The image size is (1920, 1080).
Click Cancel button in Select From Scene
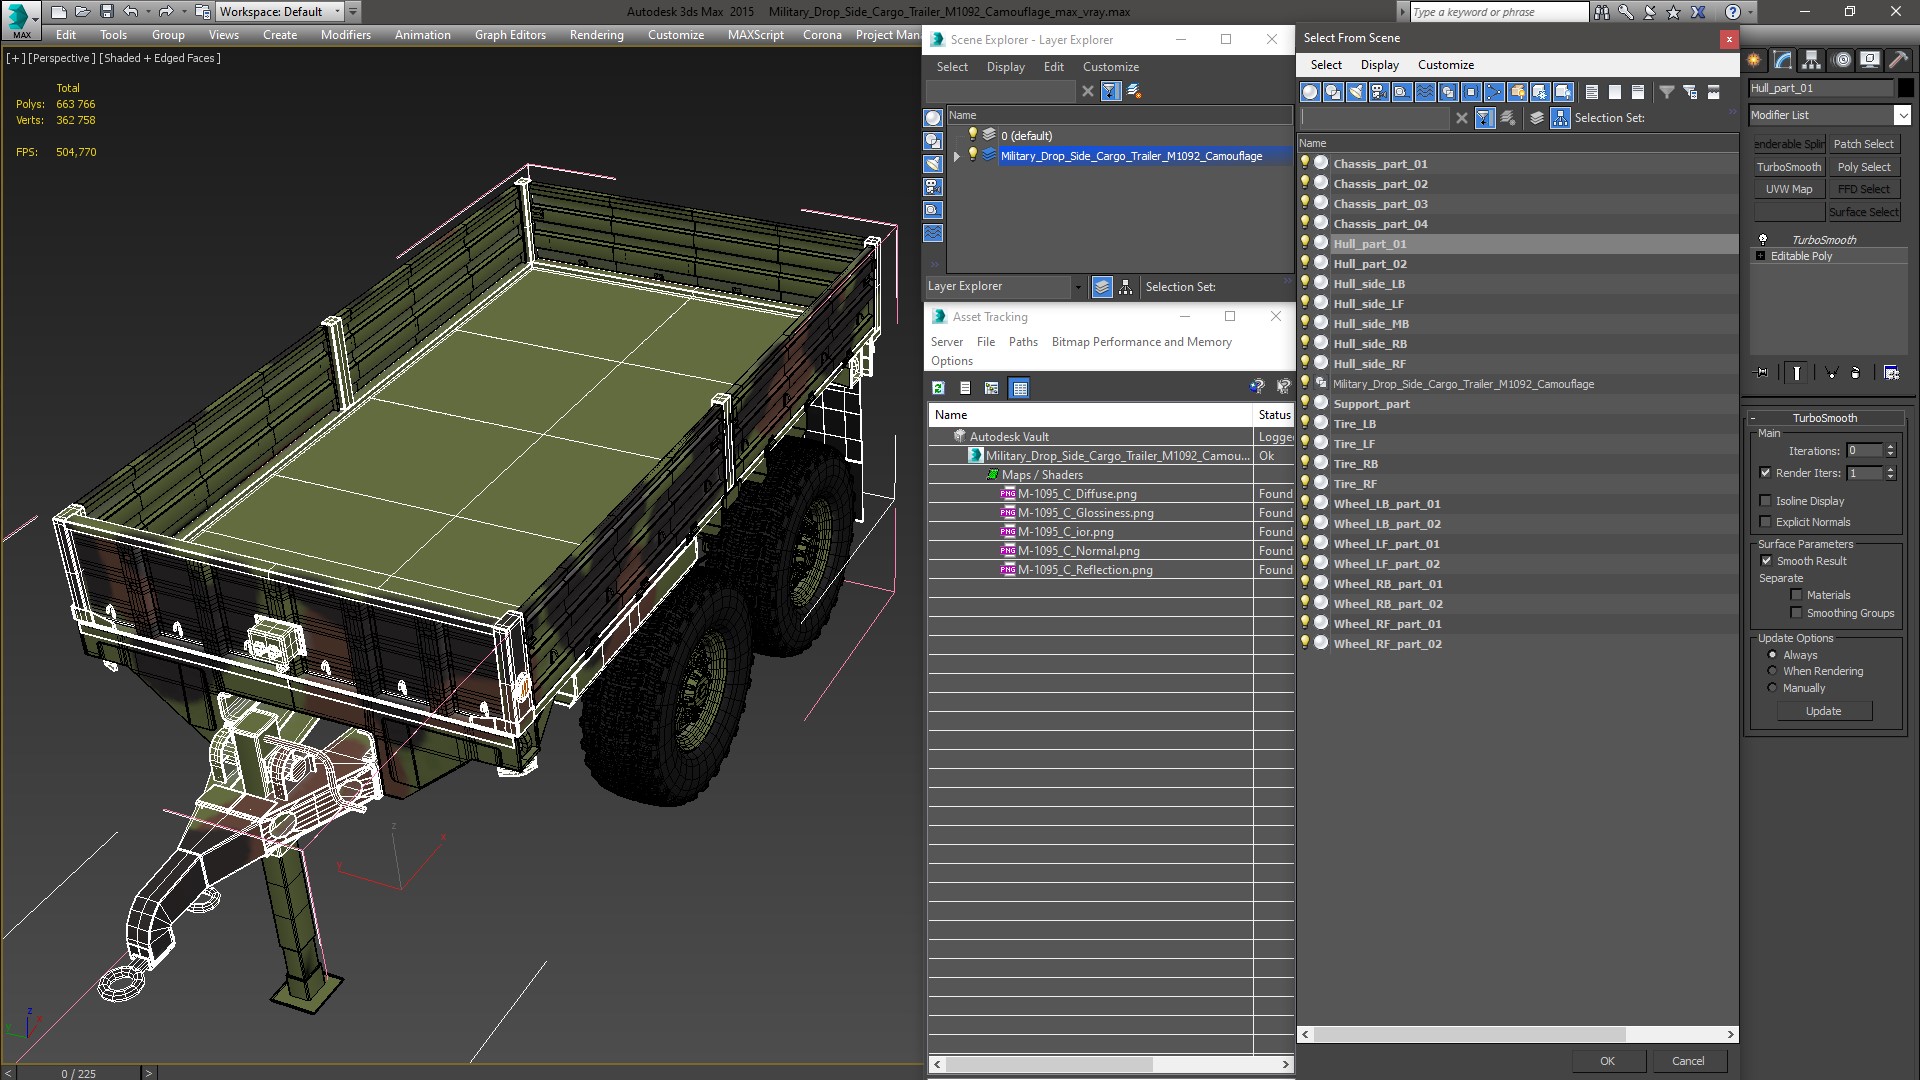coord(1688,1061)
